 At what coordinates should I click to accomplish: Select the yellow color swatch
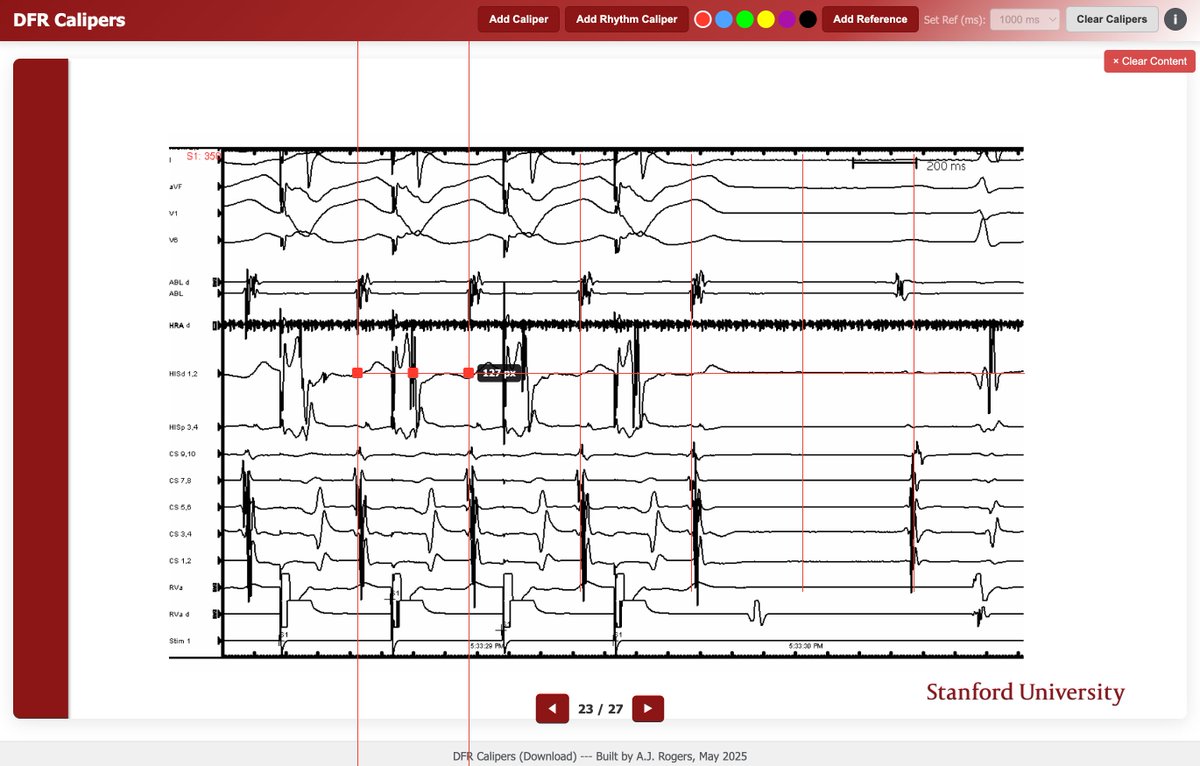pyautogui.click(x=766, y=19)
